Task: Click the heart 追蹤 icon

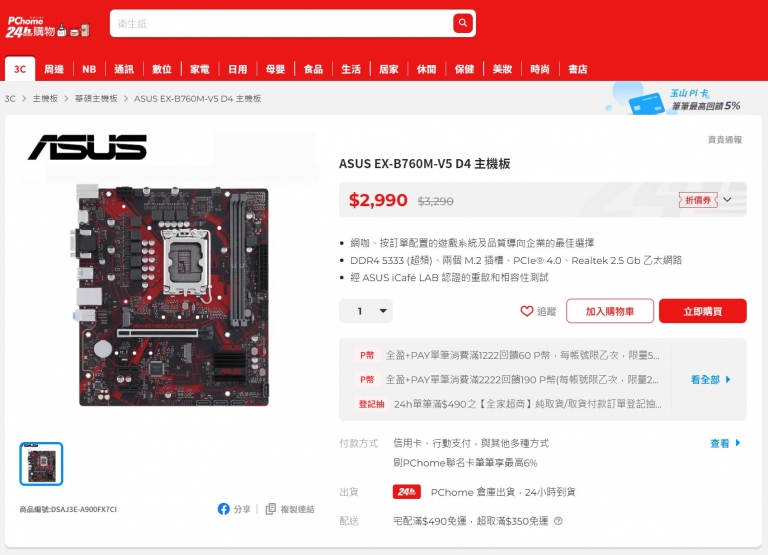Action: (527, 311)
